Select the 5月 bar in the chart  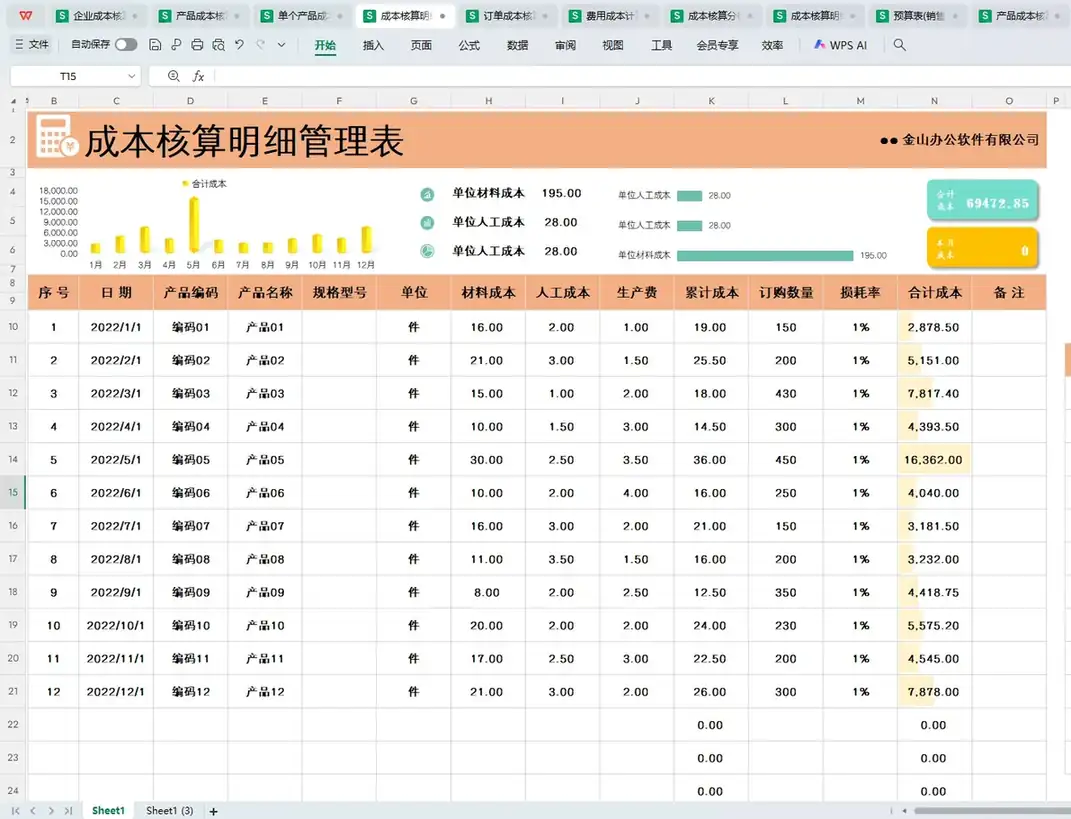(x=194, y=224)
